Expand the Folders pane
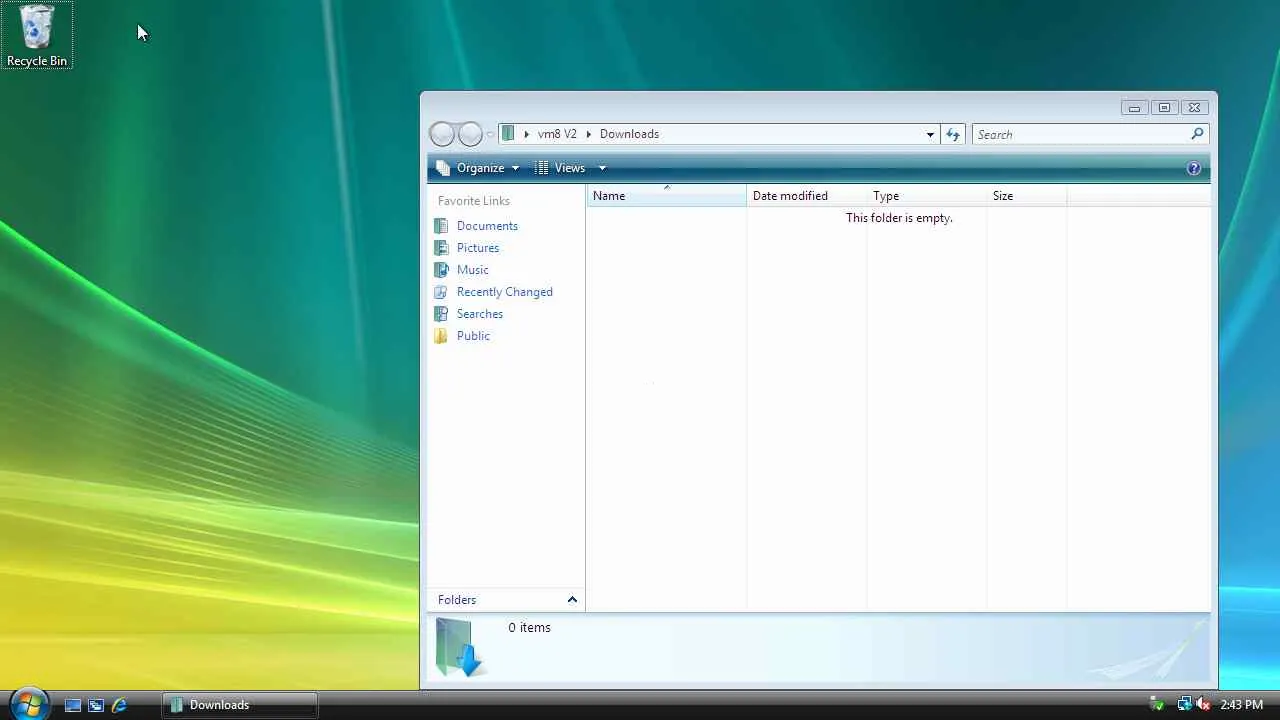Image resolution: width=1280 pixels, height=720 pixels. 506,600
